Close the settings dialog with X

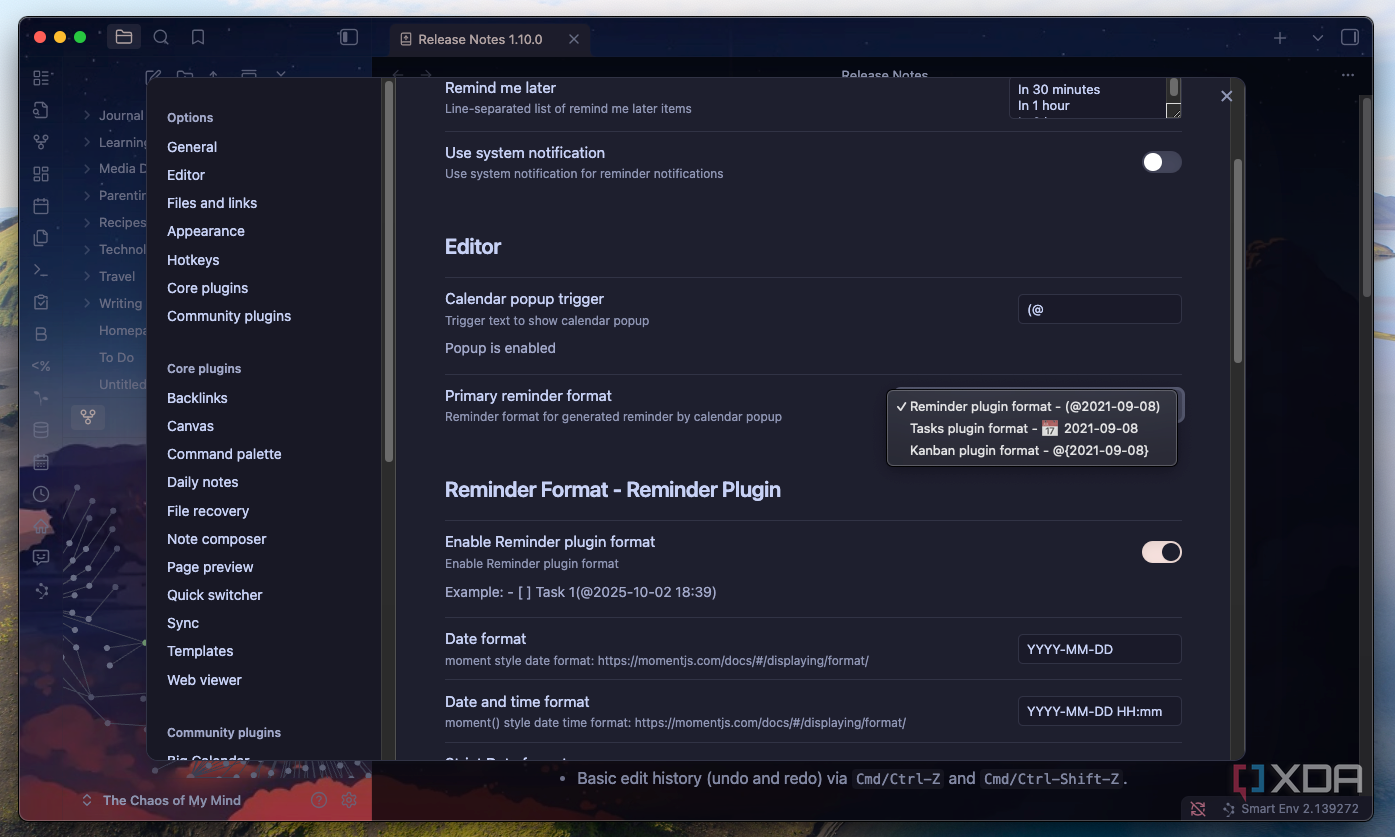click(x=1226, y=96)
